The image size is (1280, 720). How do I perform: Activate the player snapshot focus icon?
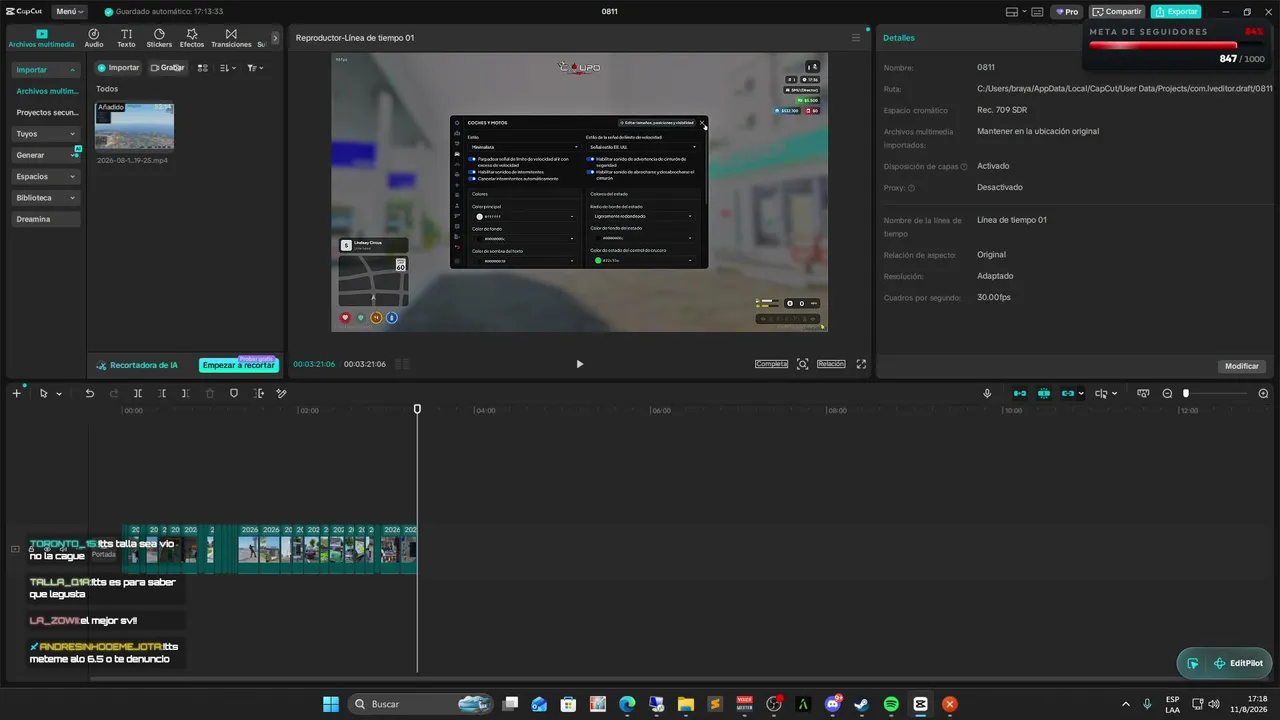tap(802, 364)
